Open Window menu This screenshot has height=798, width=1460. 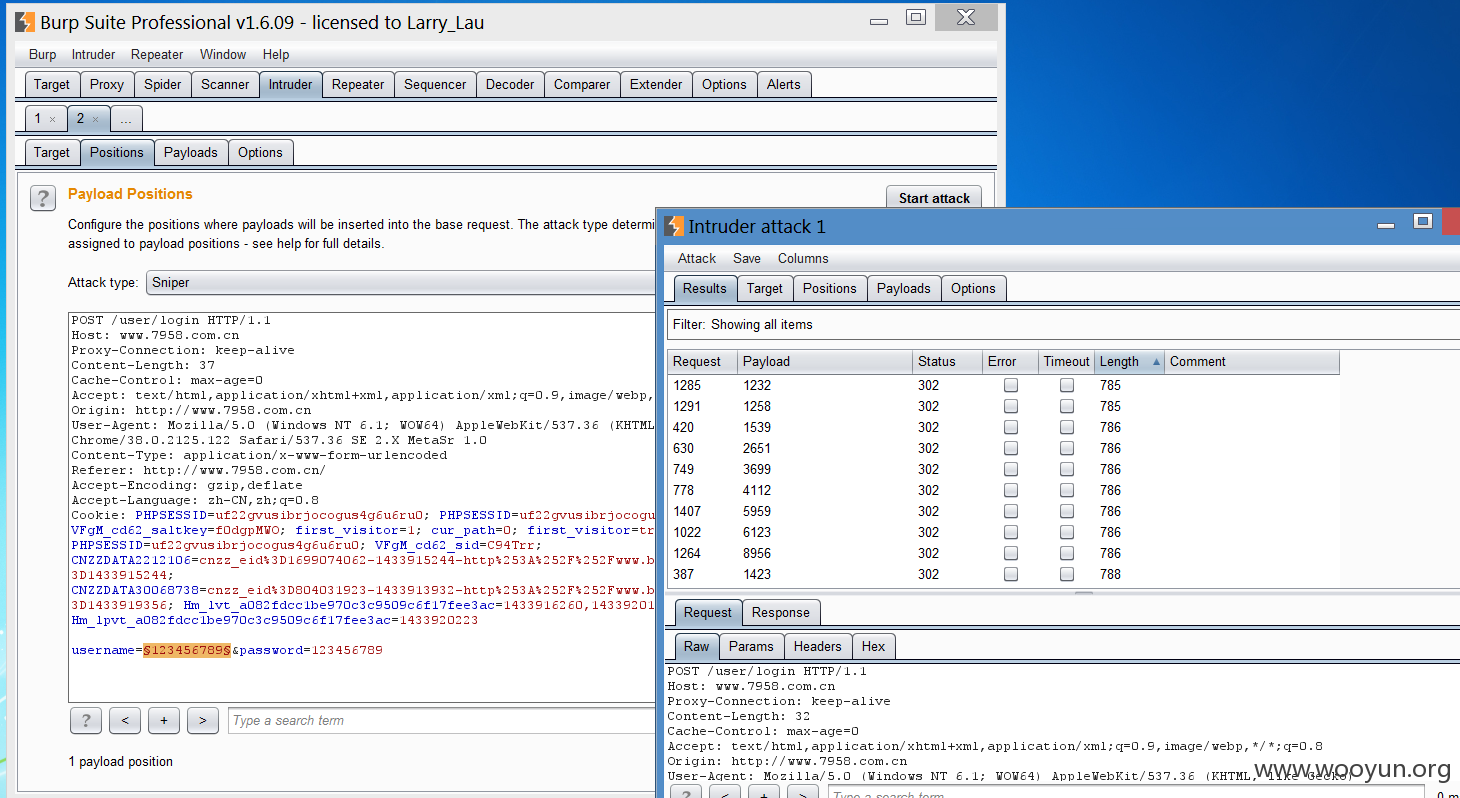[x=223, y=55]
